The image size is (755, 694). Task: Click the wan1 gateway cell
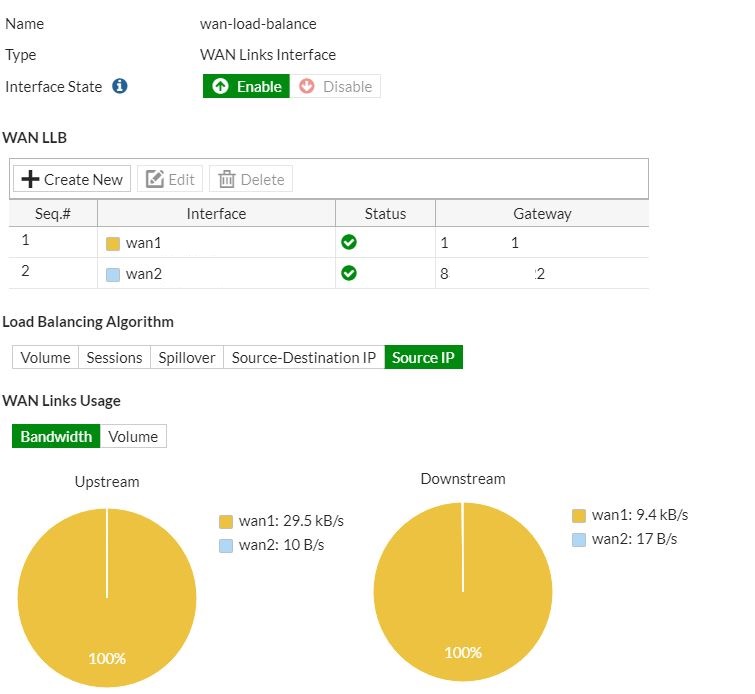pyautogui.click(x=542, y=242)
